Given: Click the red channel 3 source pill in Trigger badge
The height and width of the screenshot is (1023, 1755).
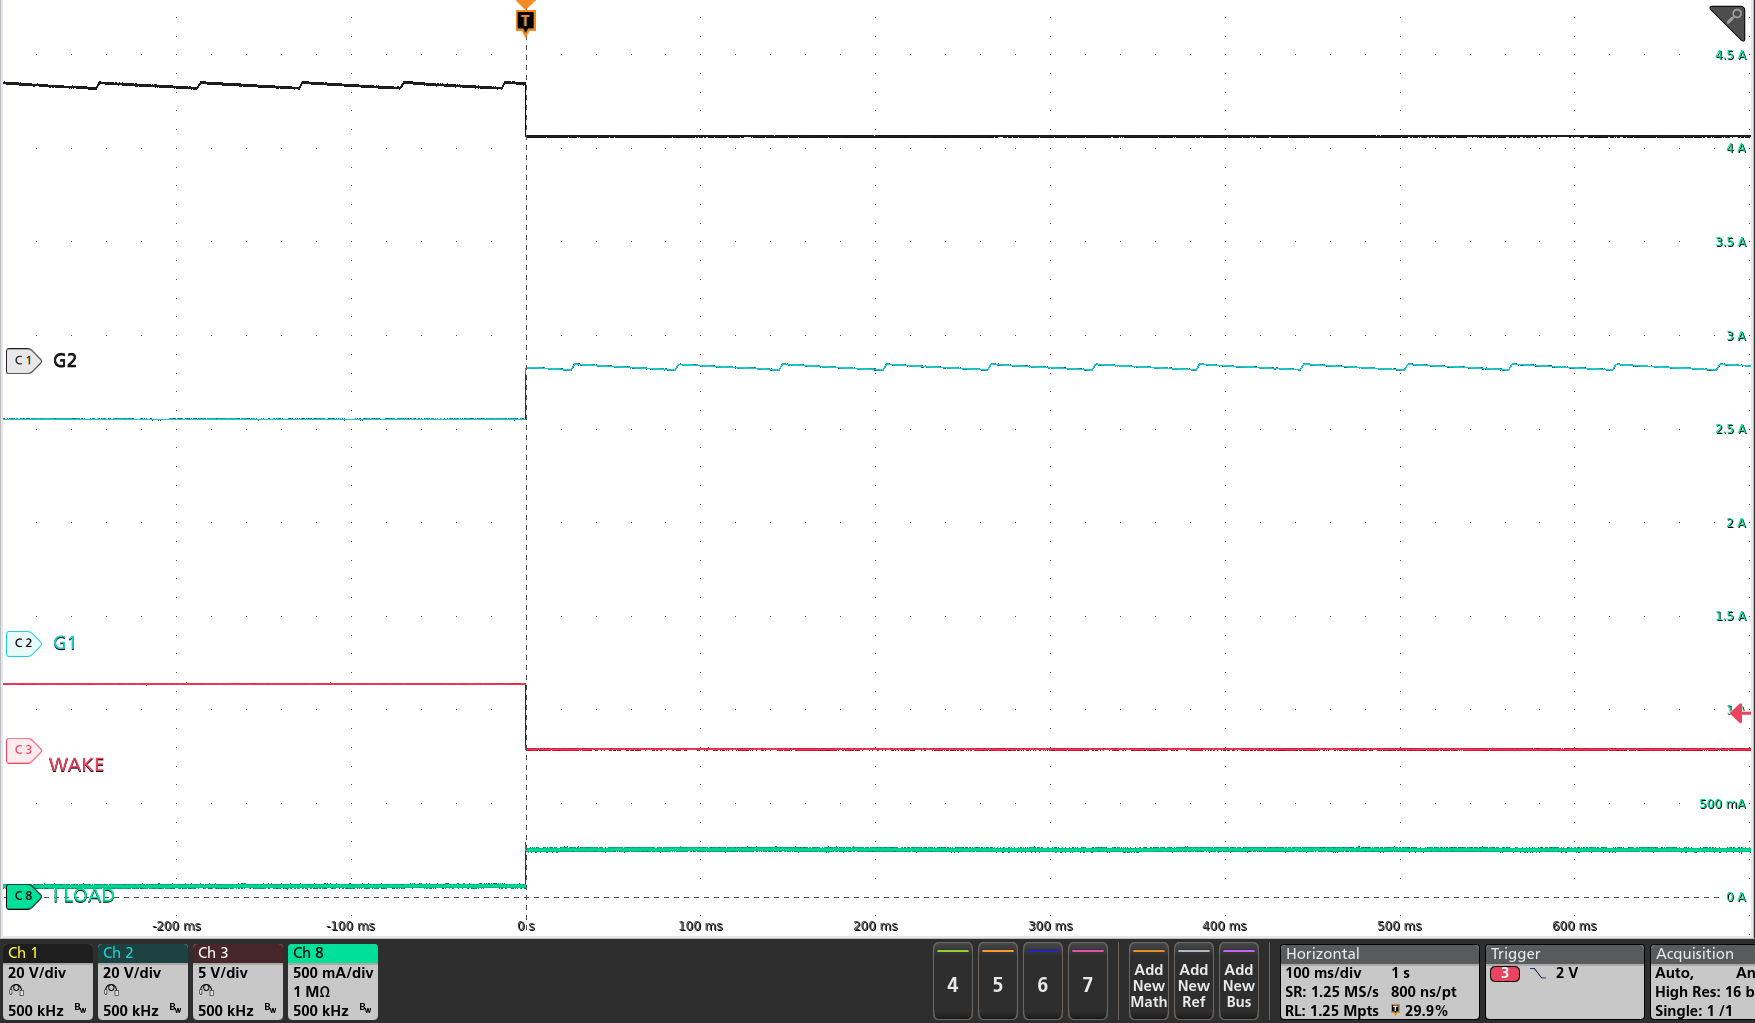Looking at the screenshot, I should point(1505,973).
